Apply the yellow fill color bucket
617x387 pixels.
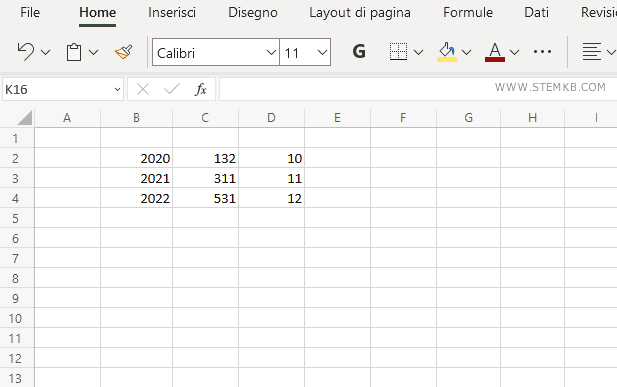pos(447,52)
